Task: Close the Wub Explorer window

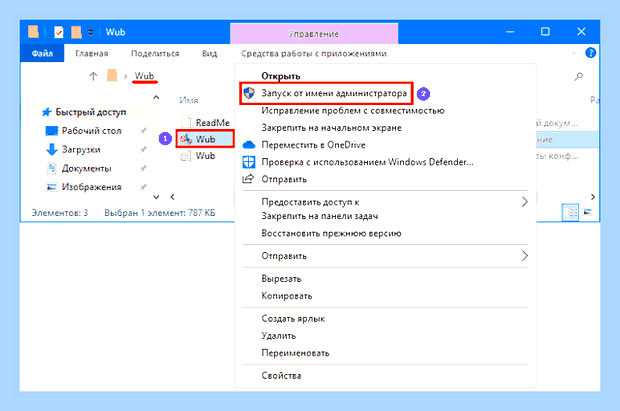Action: (x=581, y=32)
